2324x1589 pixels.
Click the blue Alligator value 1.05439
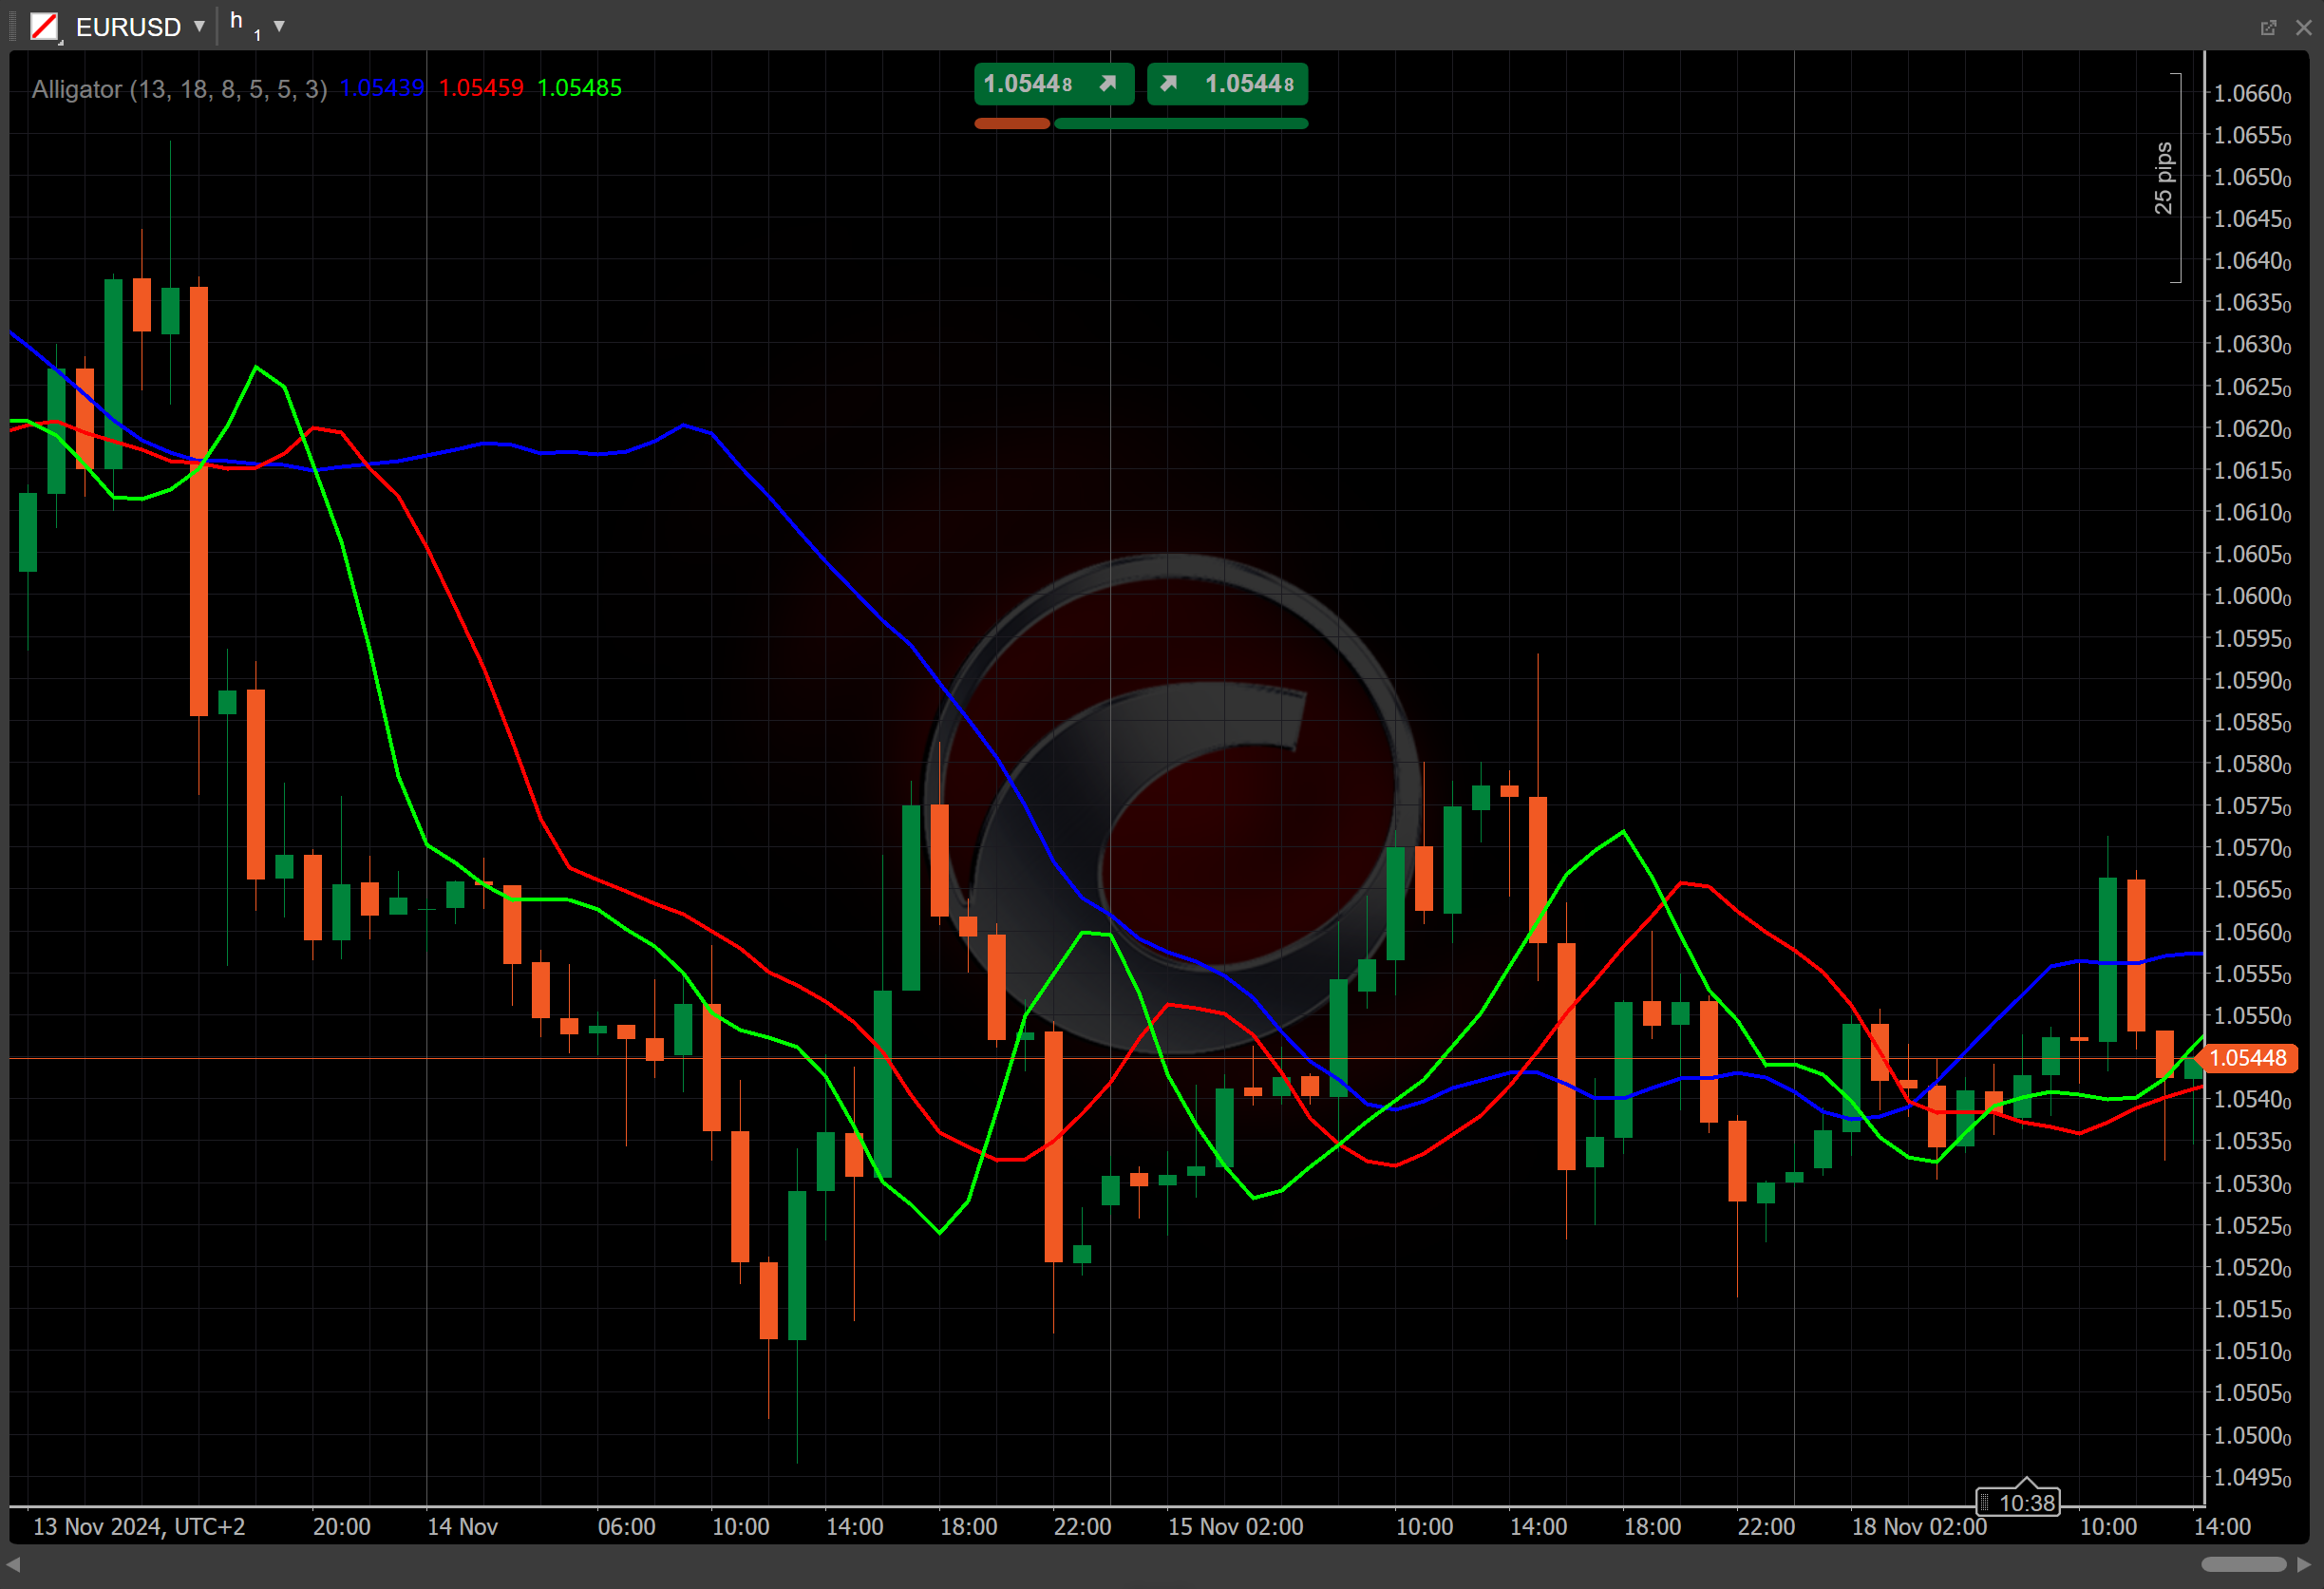point(382,88)
